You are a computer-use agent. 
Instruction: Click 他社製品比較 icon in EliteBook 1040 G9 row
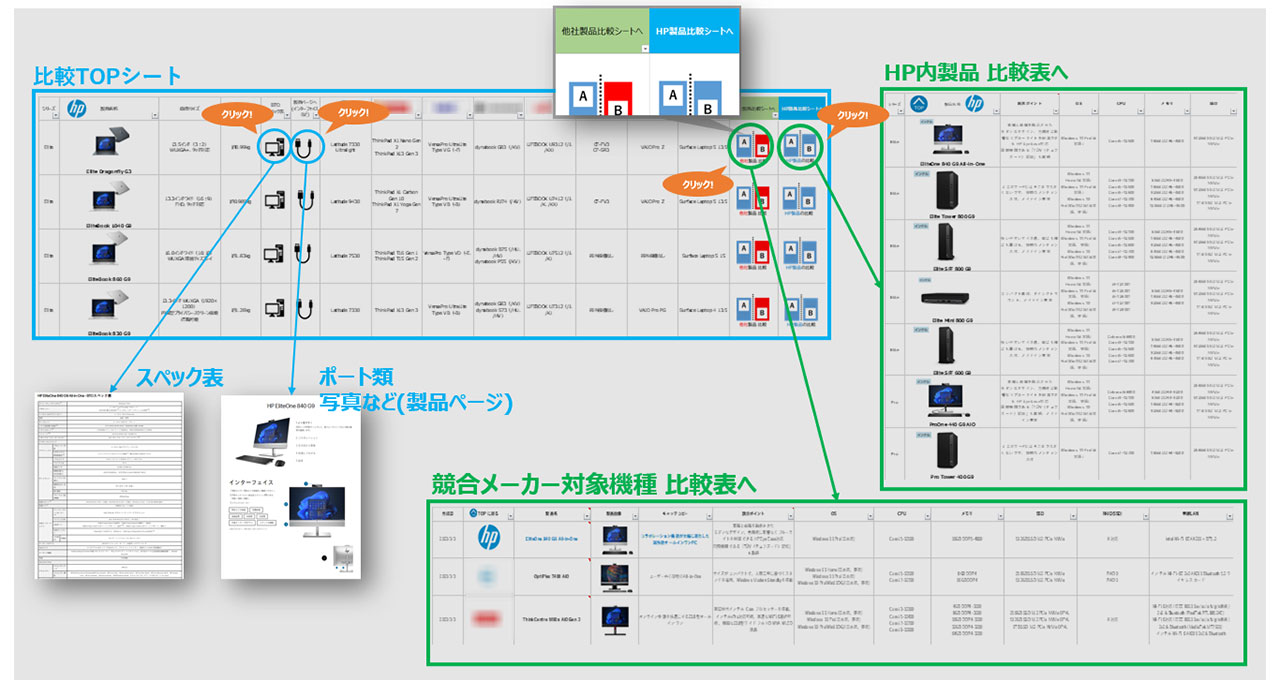[751, 199]
